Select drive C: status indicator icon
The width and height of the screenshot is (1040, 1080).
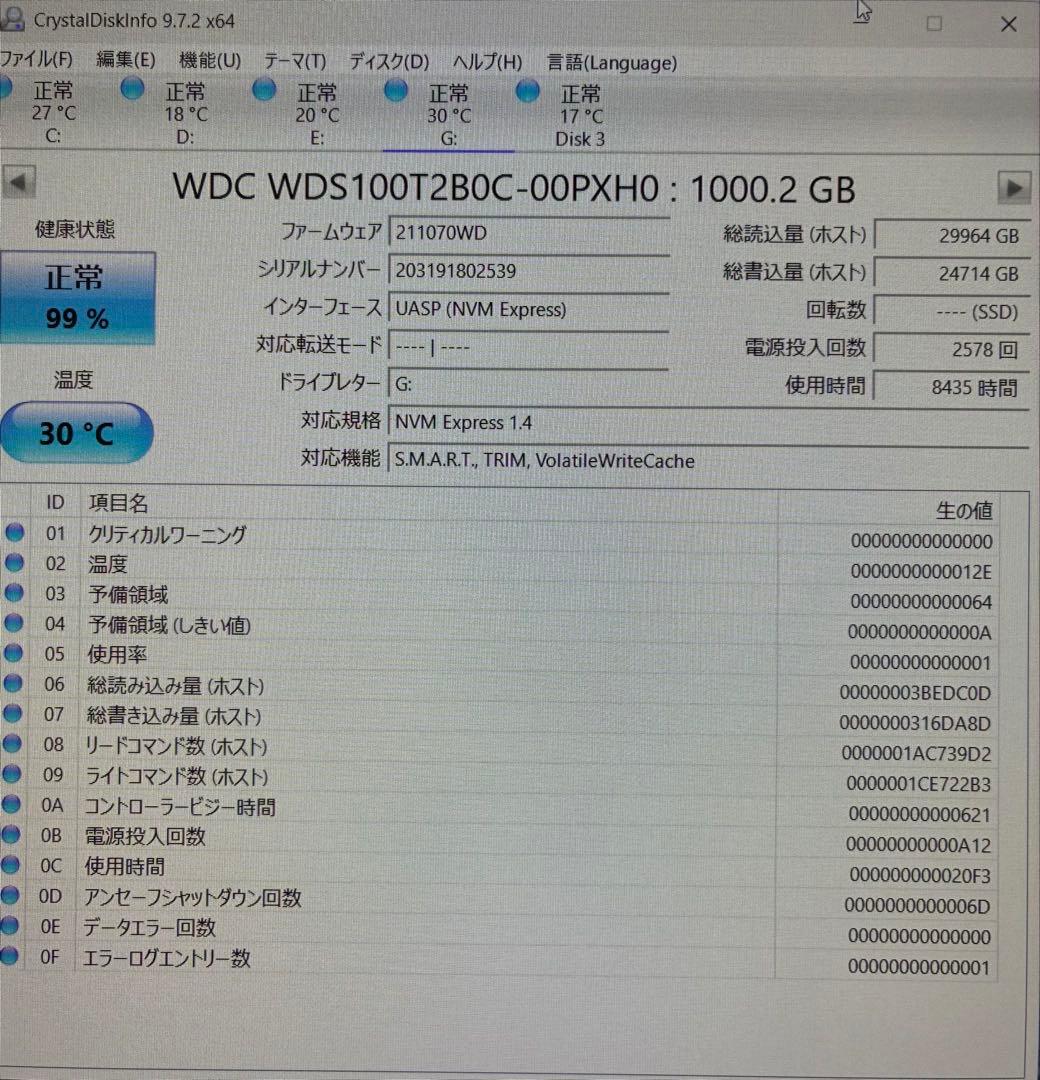(7, 89)
